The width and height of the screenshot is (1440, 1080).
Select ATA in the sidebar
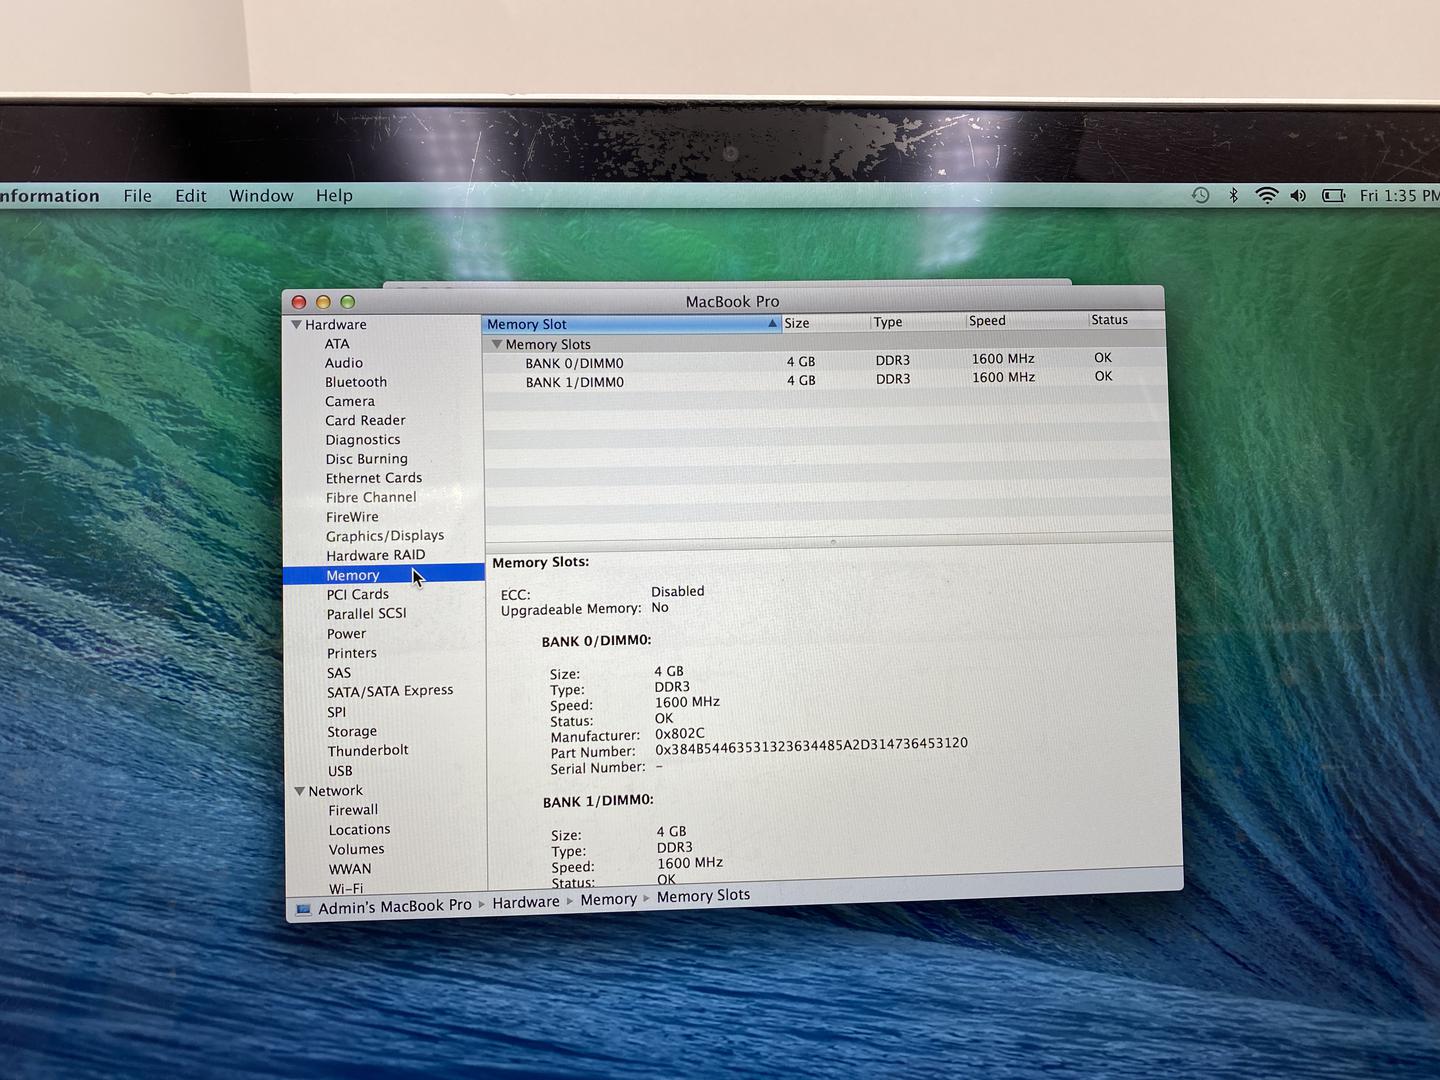pos(337,344)
